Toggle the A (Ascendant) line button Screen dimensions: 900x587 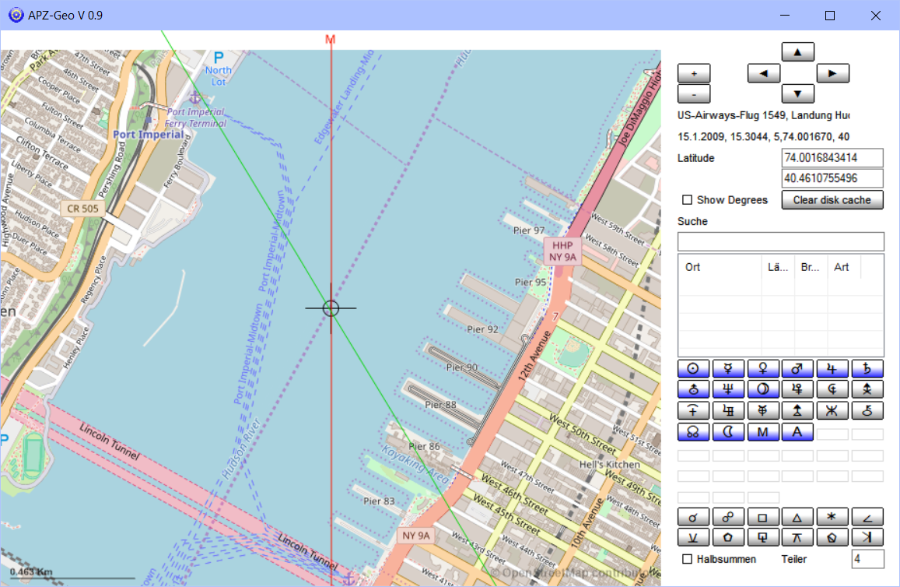point(797,432)
